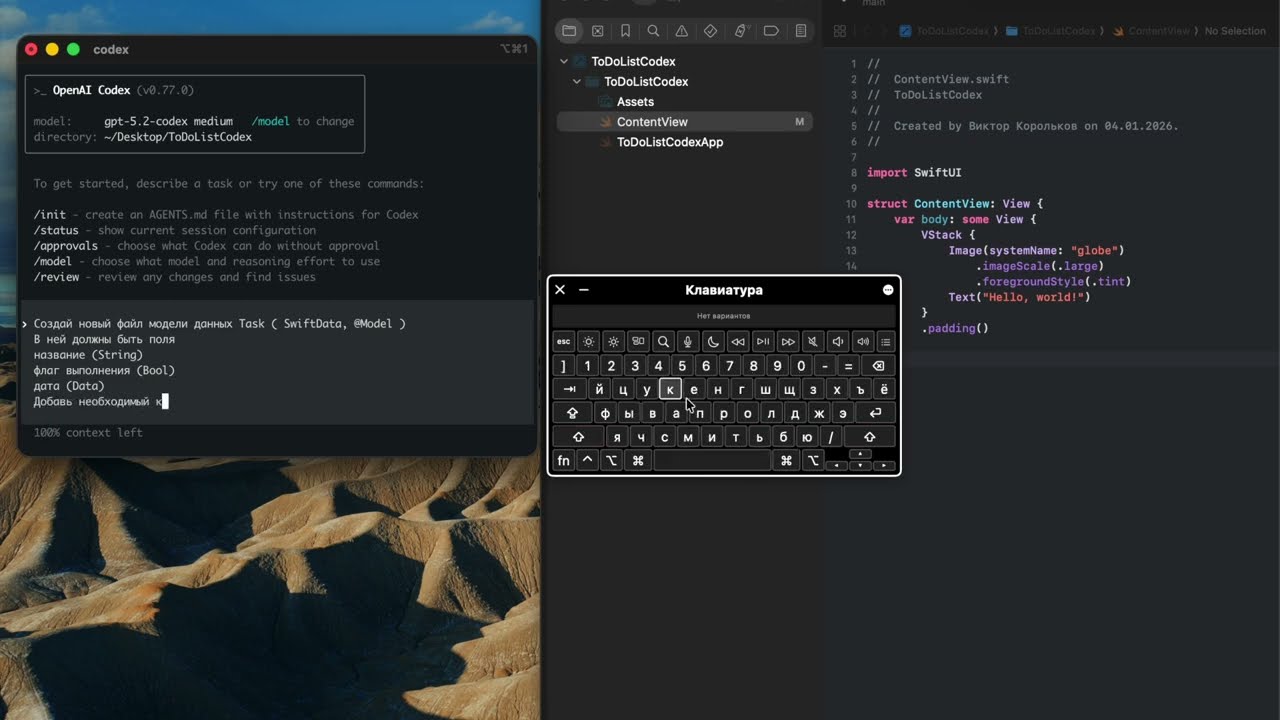This screenshot has height=720, width=1280.
Task: Click the /review command text
Action: (x=57, y=277)
